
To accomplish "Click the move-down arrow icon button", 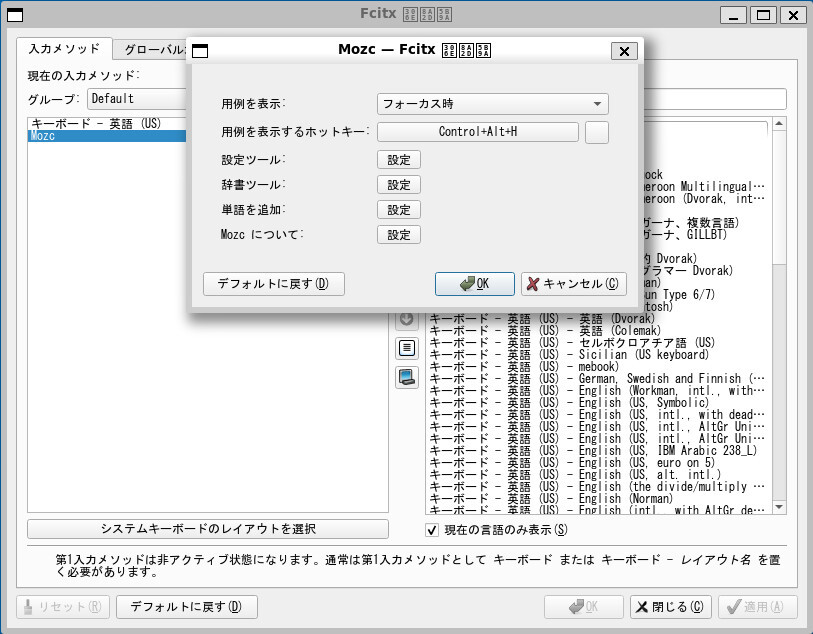I will pyautogui.click(x=406, y=319).
